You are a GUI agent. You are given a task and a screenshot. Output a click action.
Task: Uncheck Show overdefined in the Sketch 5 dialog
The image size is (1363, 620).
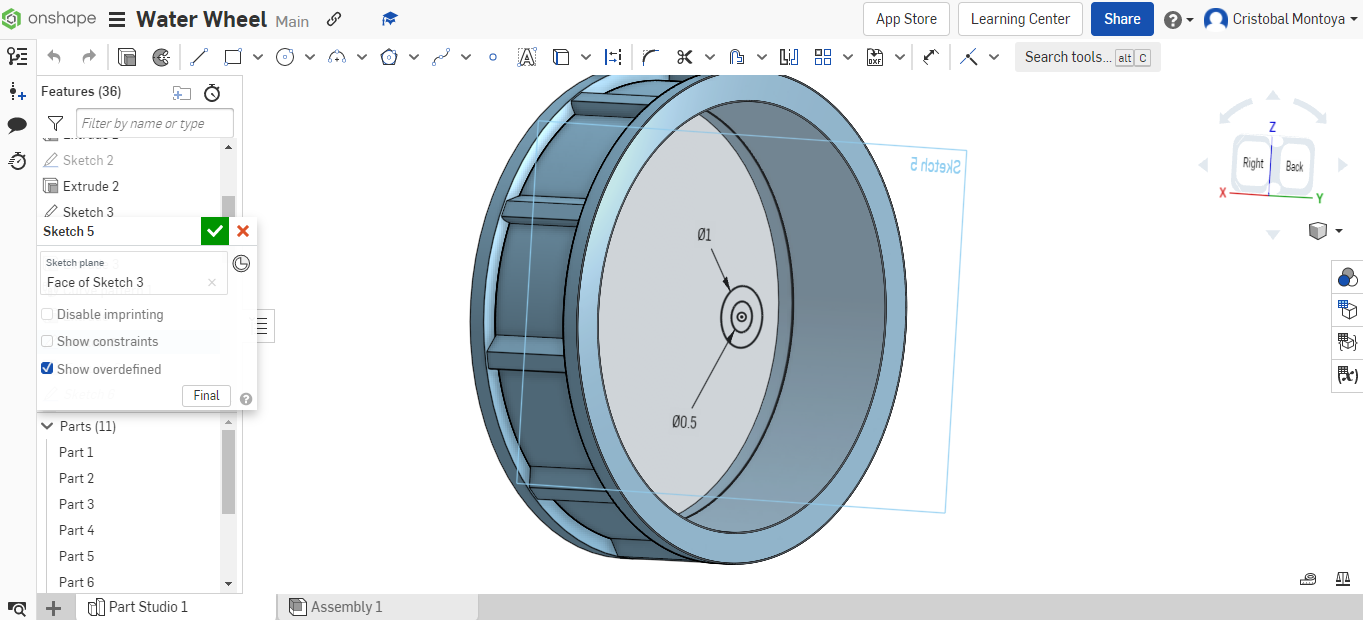click(x=47, y=368)
